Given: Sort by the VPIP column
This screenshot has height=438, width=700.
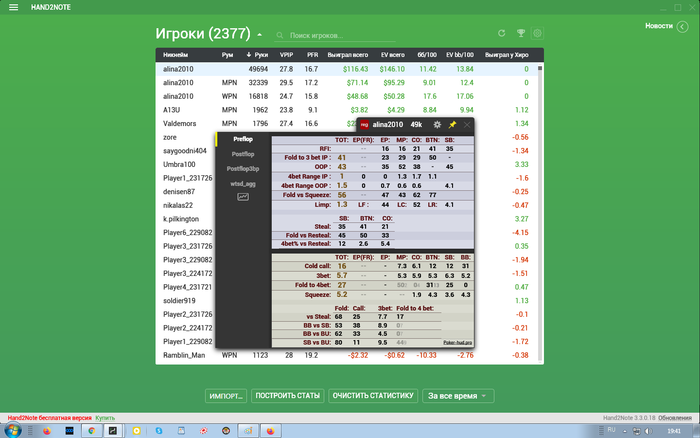Looking at the screenshot, I should point(286,55).
